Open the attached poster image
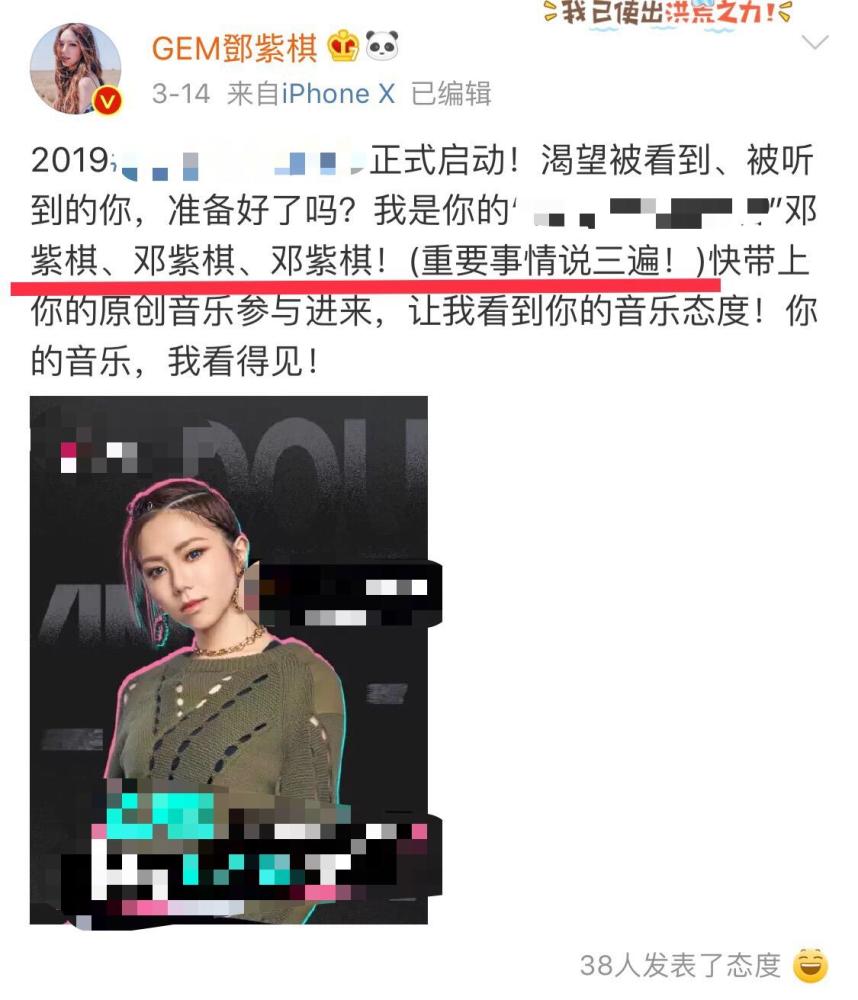The image size is (858, 1000). (229, 660)
